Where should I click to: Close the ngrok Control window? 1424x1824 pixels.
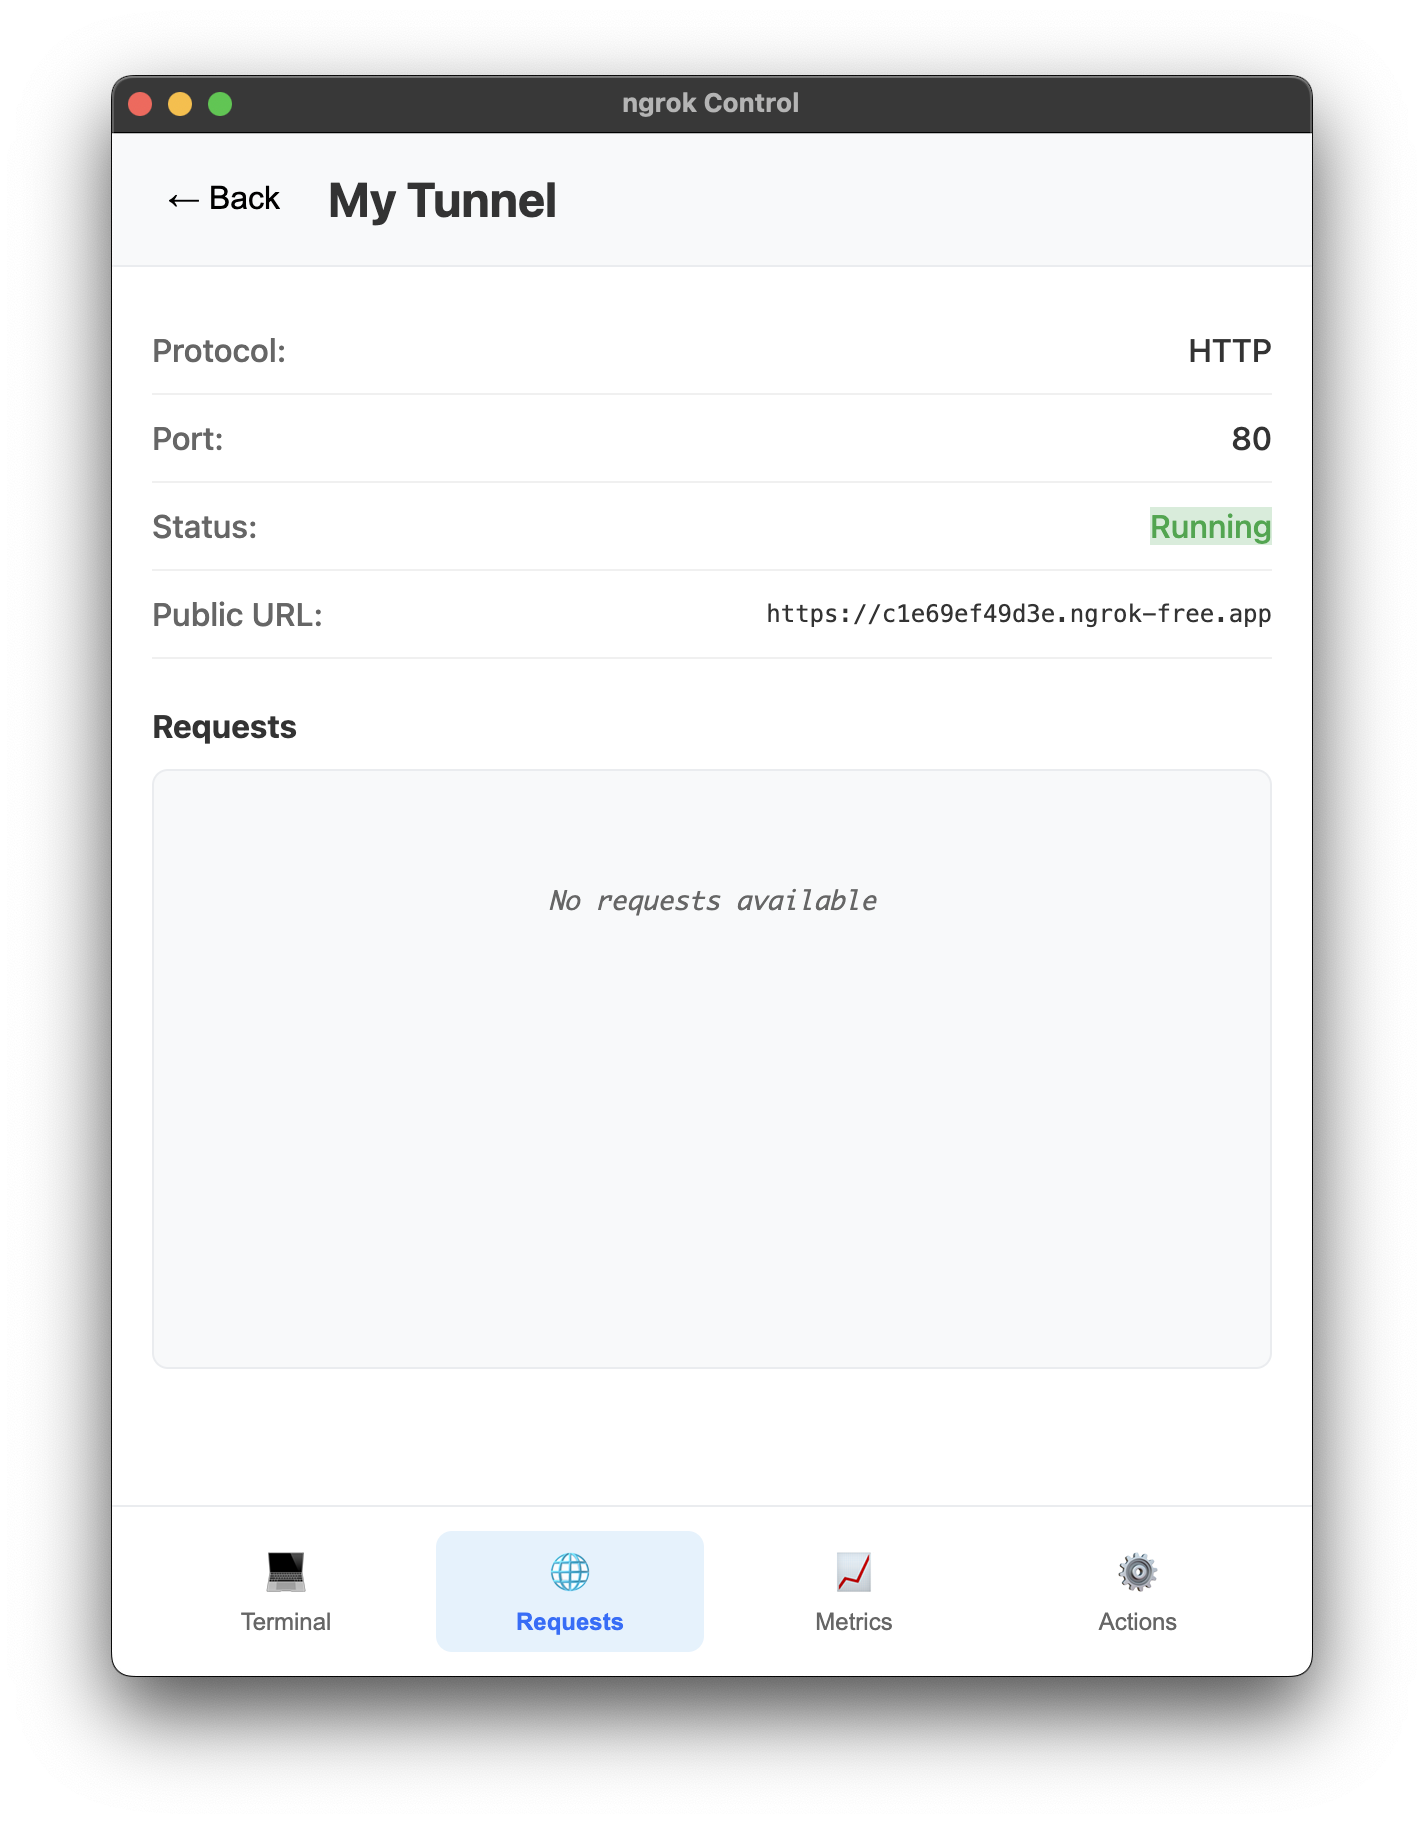point(140,104)
